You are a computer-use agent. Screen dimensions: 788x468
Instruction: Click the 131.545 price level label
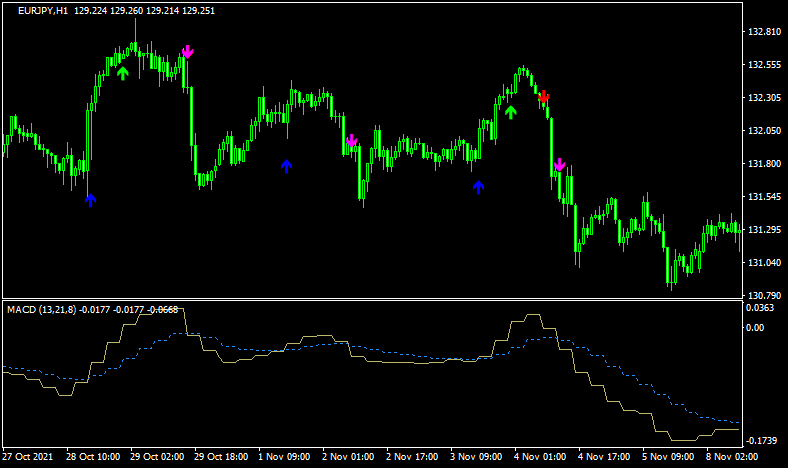pyautogui.click(x=764, y=197)
